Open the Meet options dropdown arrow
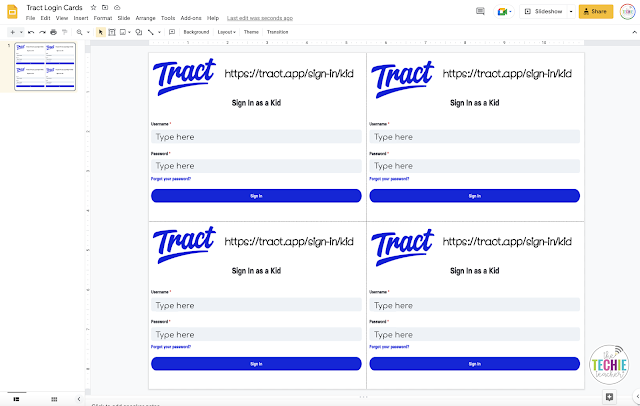 tap(511, 11)
